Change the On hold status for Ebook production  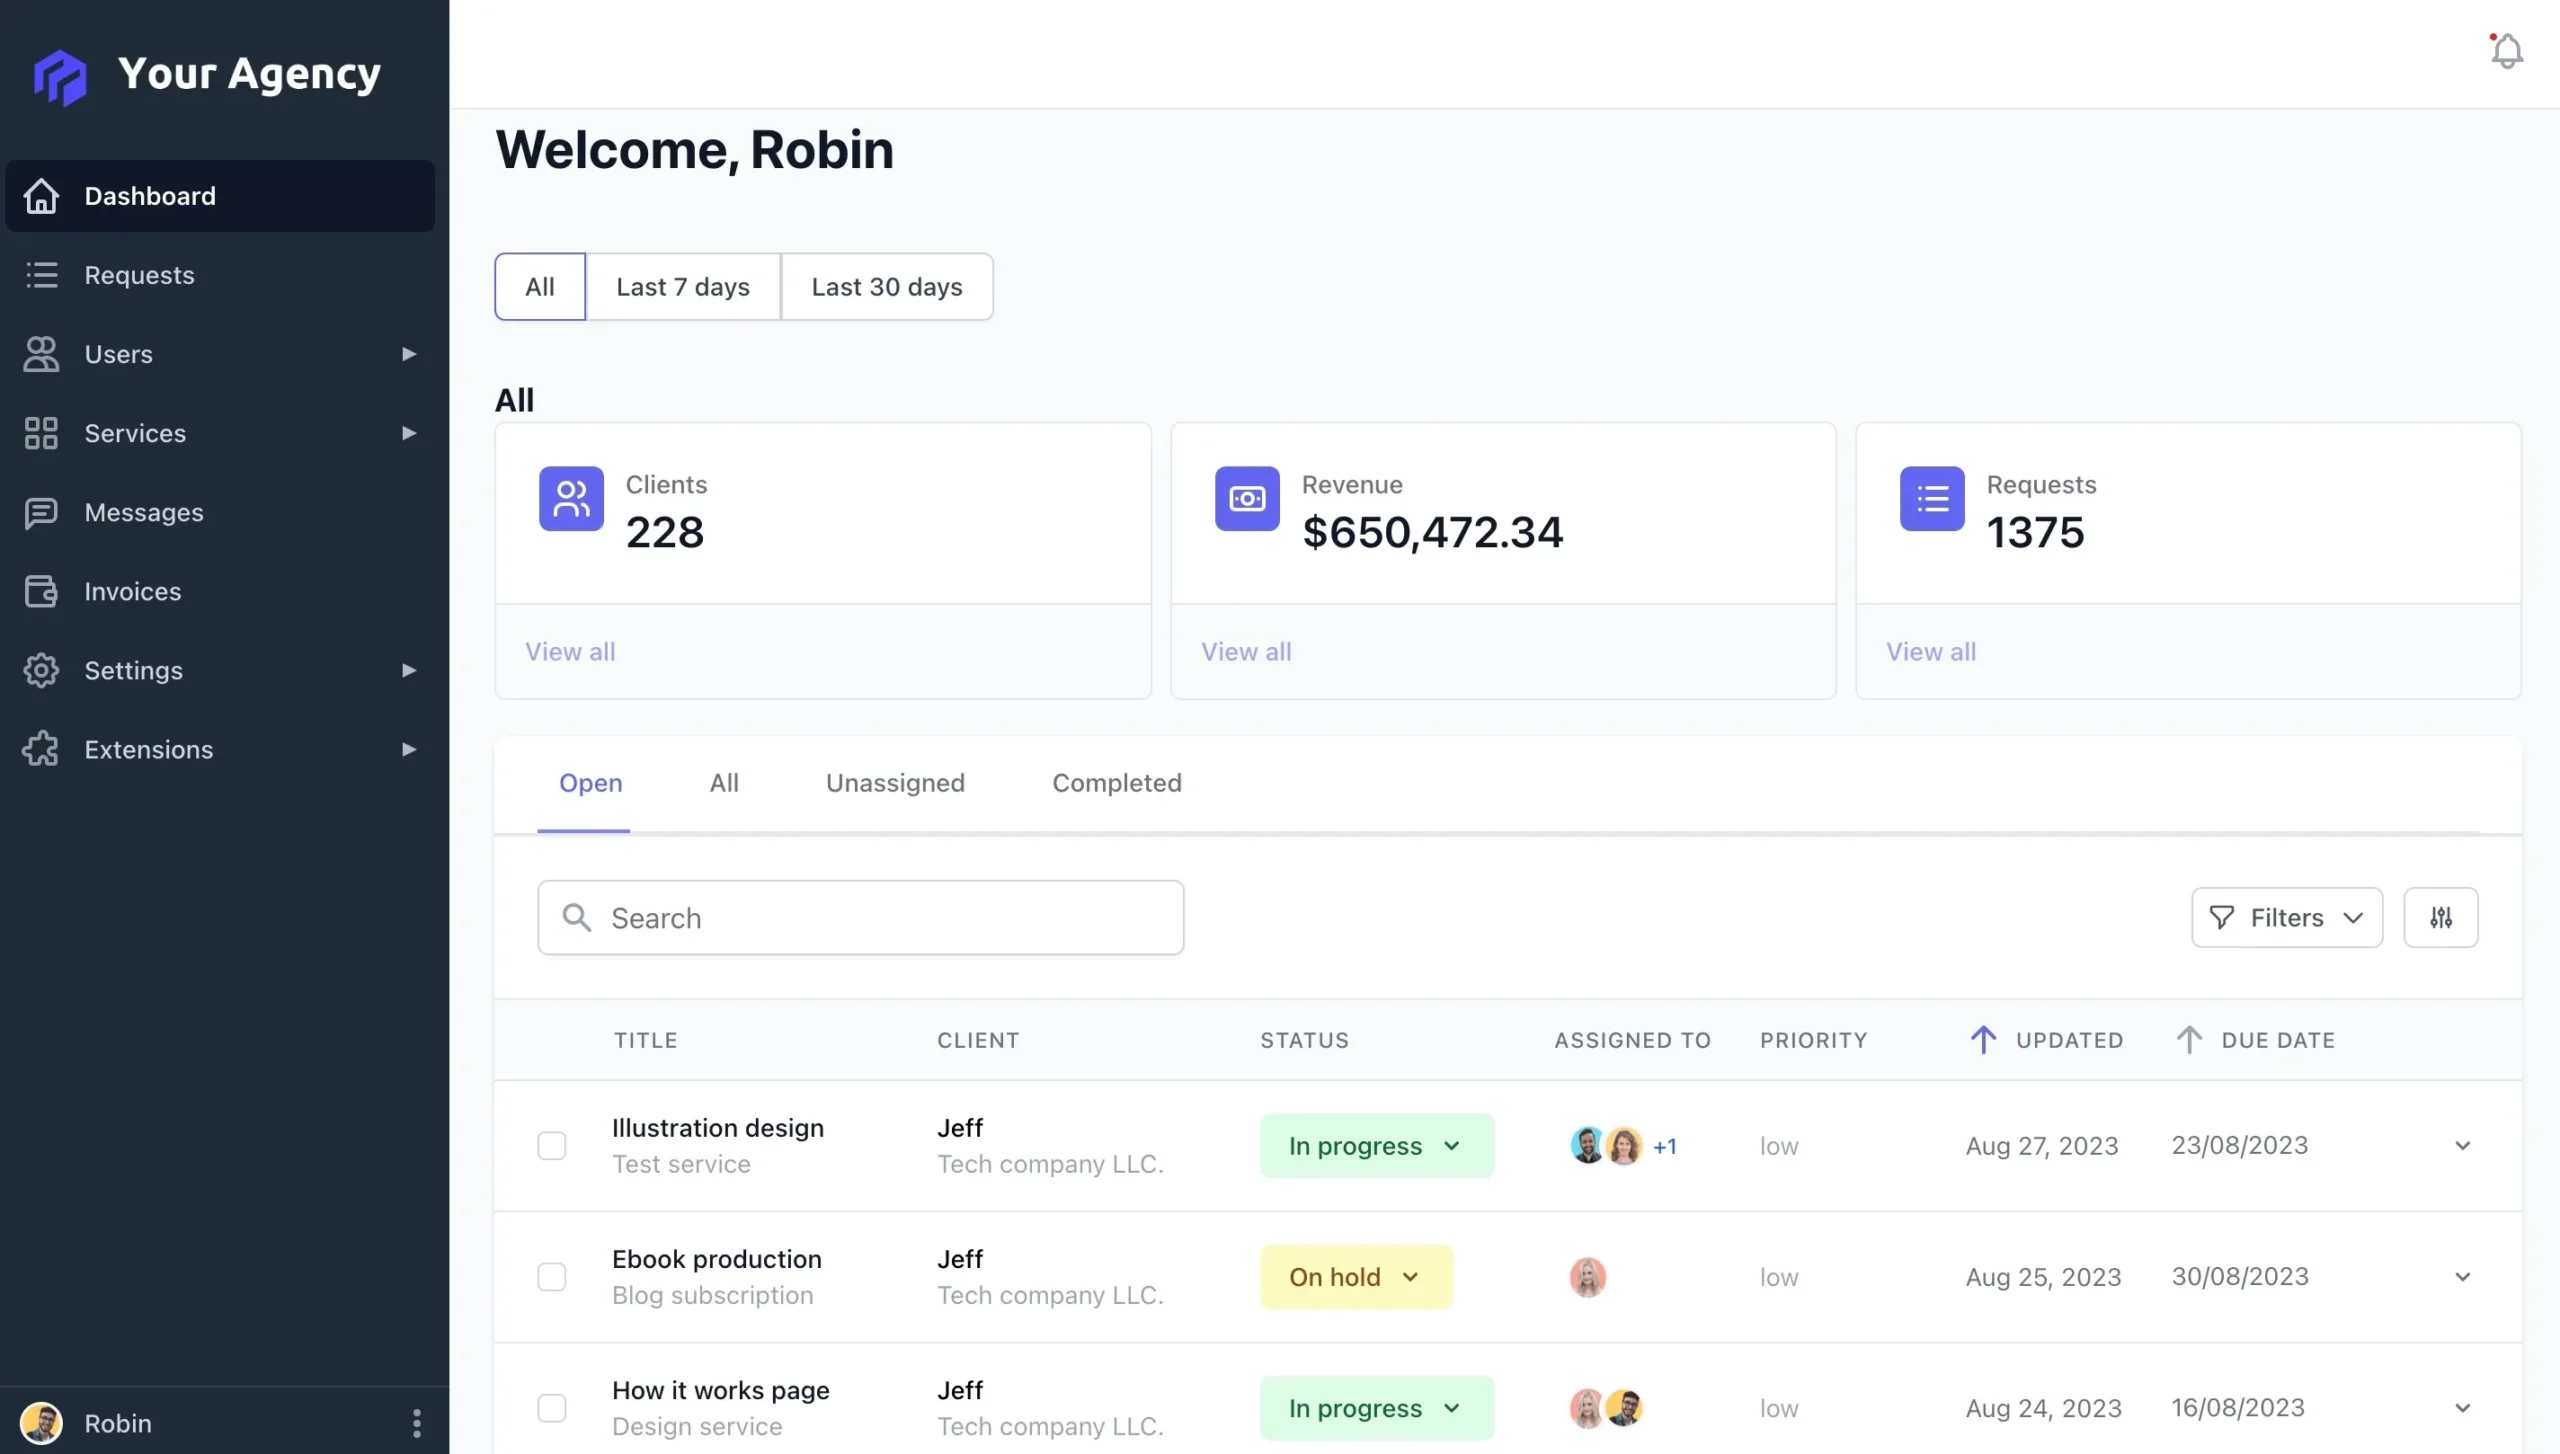coord(1355,1276)
